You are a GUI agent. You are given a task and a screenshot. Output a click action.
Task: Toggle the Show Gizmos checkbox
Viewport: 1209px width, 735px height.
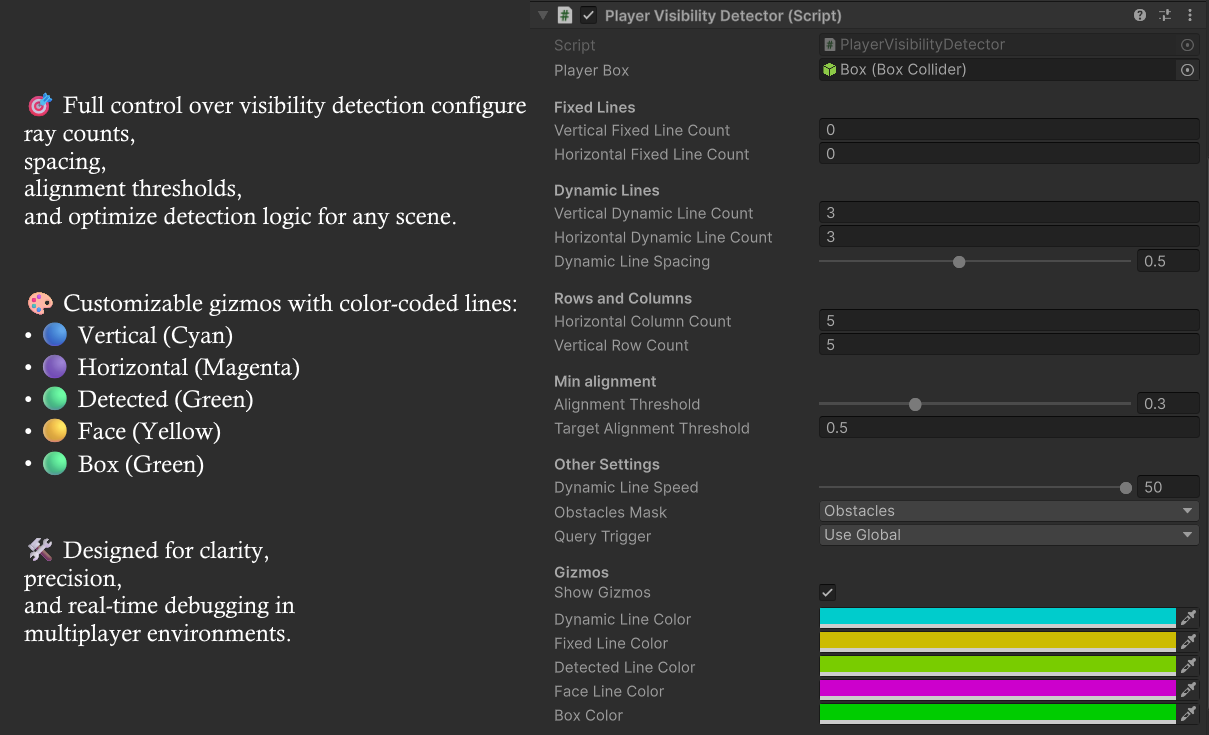[x=826, y=592]
